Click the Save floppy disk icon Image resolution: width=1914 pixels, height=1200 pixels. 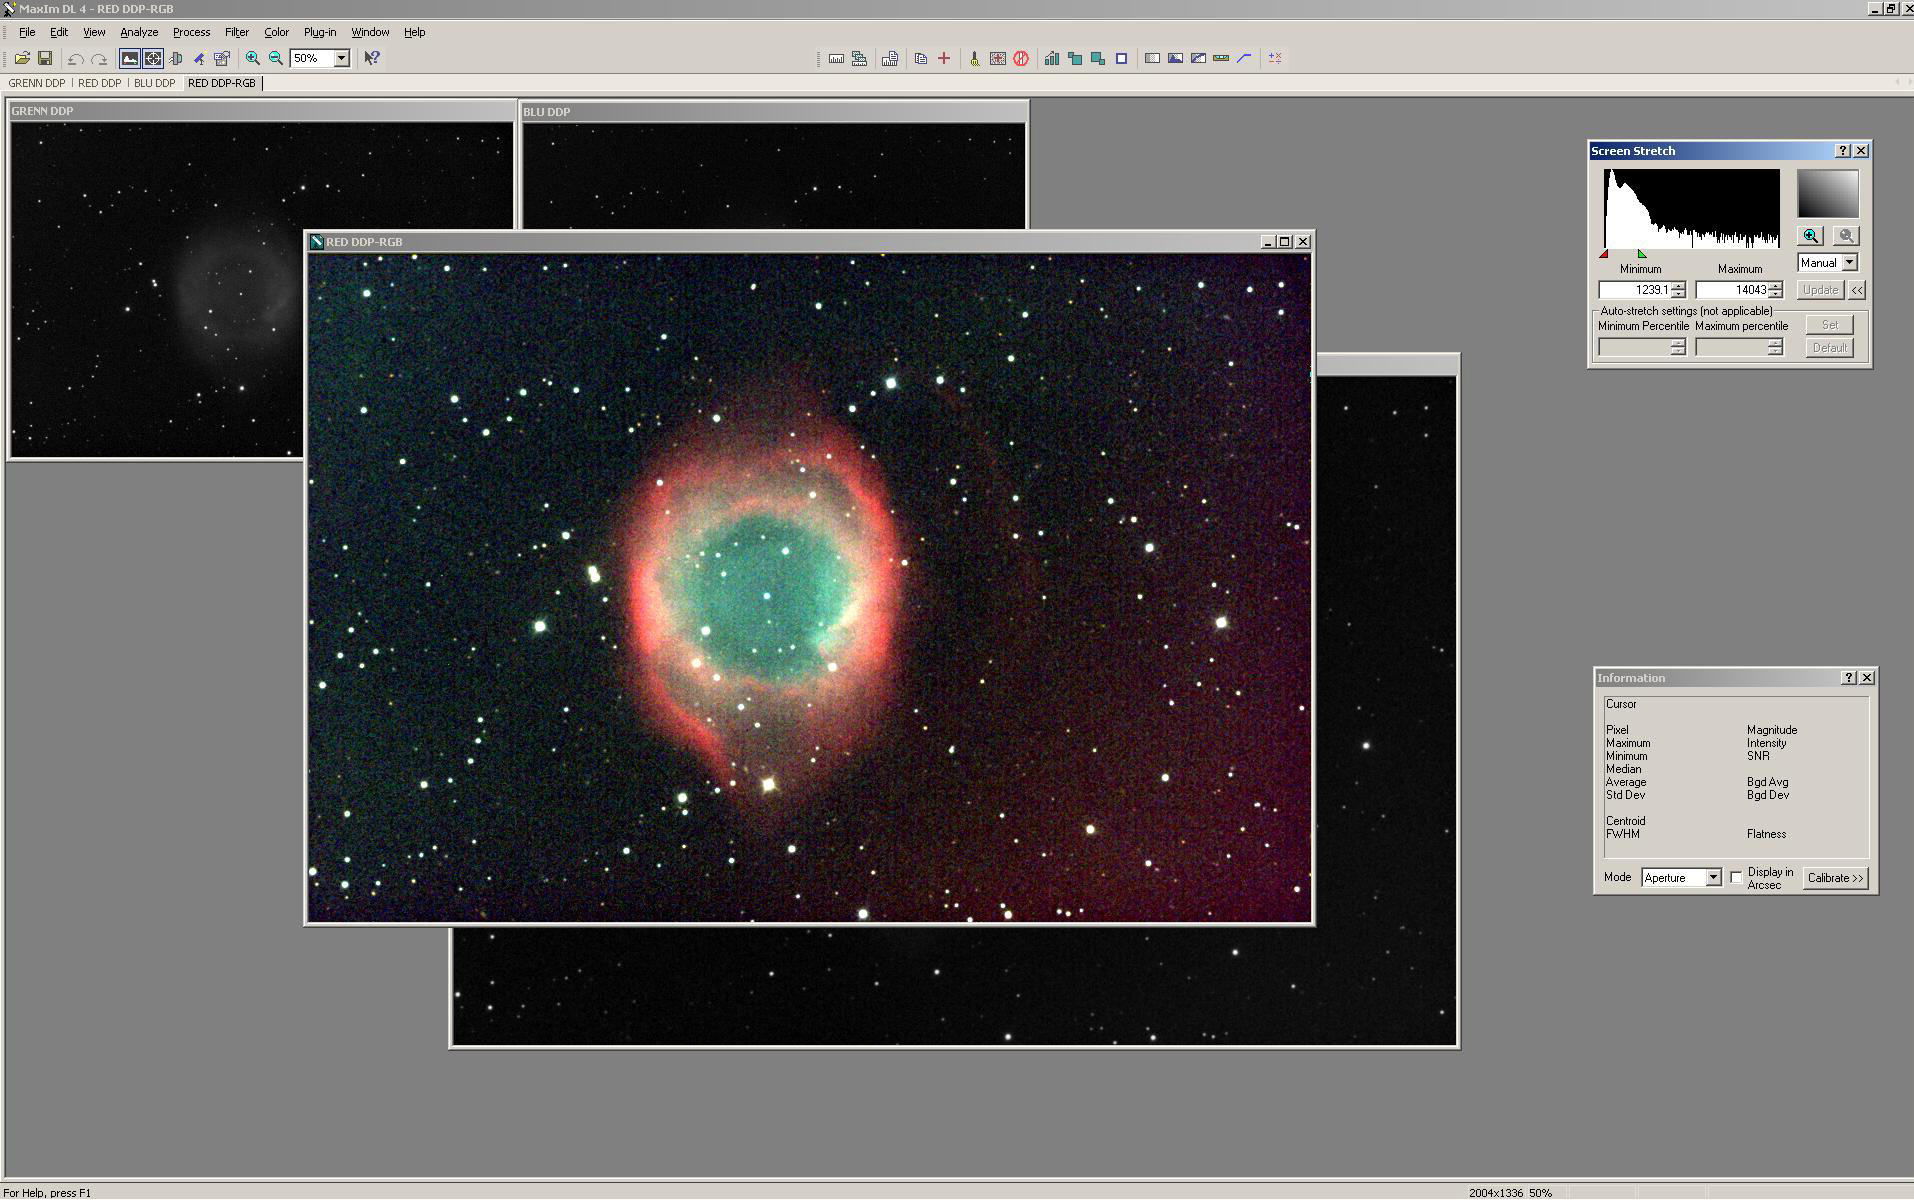click(x=45, y=58)
